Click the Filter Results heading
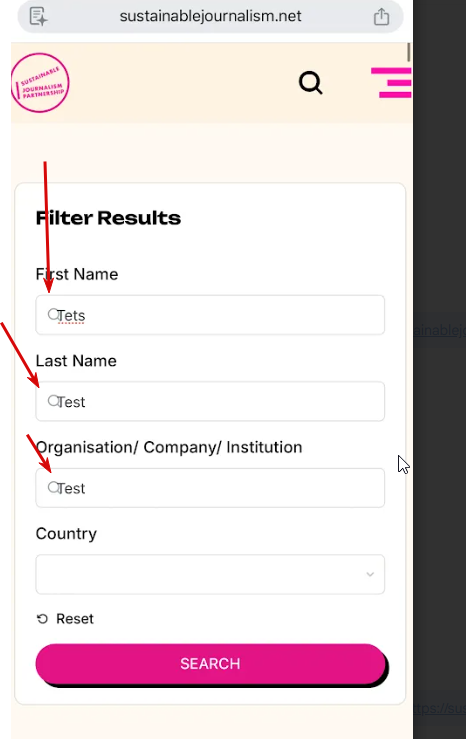Viewport: 466px width, 739px height. coord(108,218)
